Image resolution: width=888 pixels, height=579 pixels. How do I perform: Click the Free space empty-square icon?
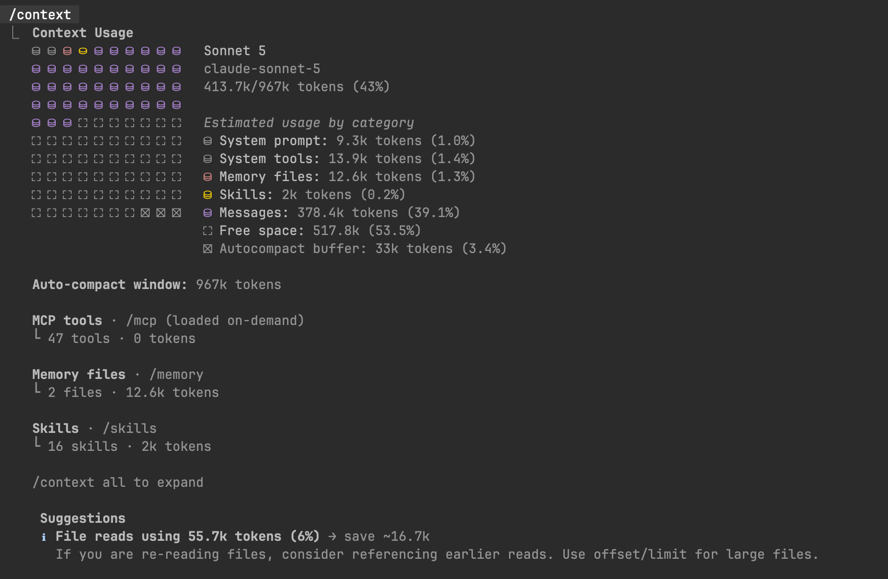[208, 231]
